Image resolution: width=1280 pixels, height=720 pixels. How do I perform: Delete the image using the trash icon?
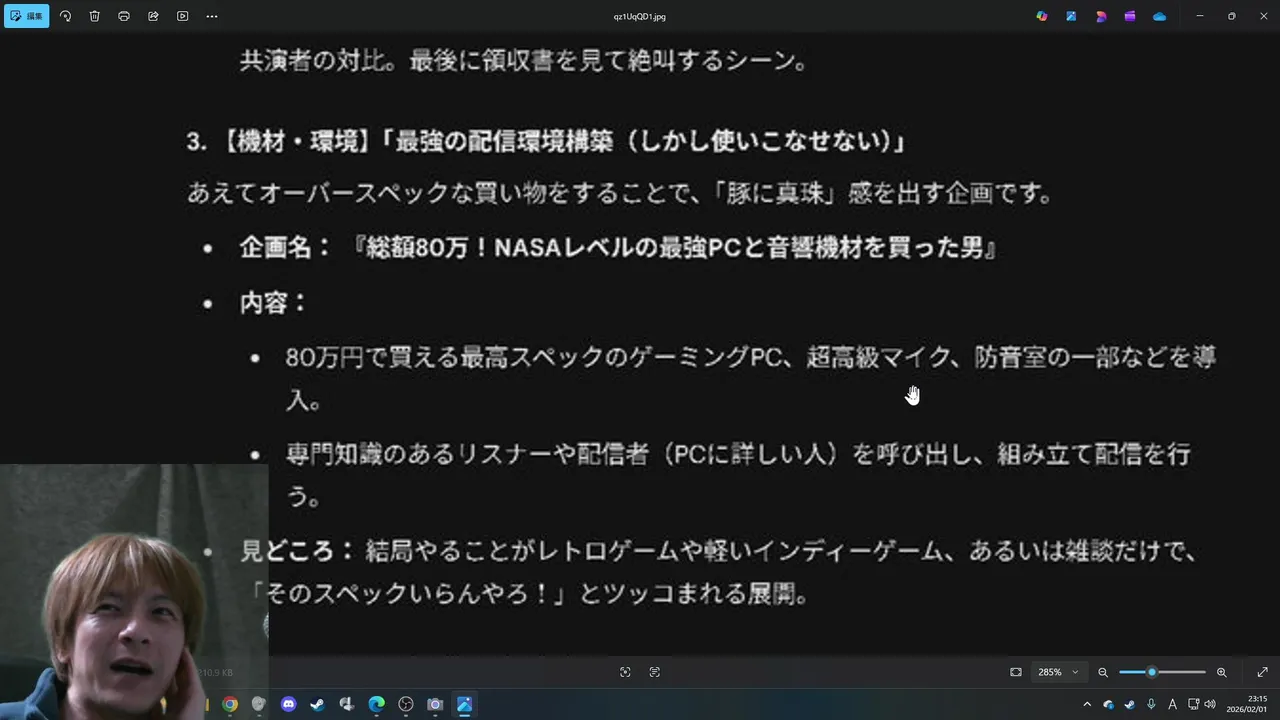(95, 16)
